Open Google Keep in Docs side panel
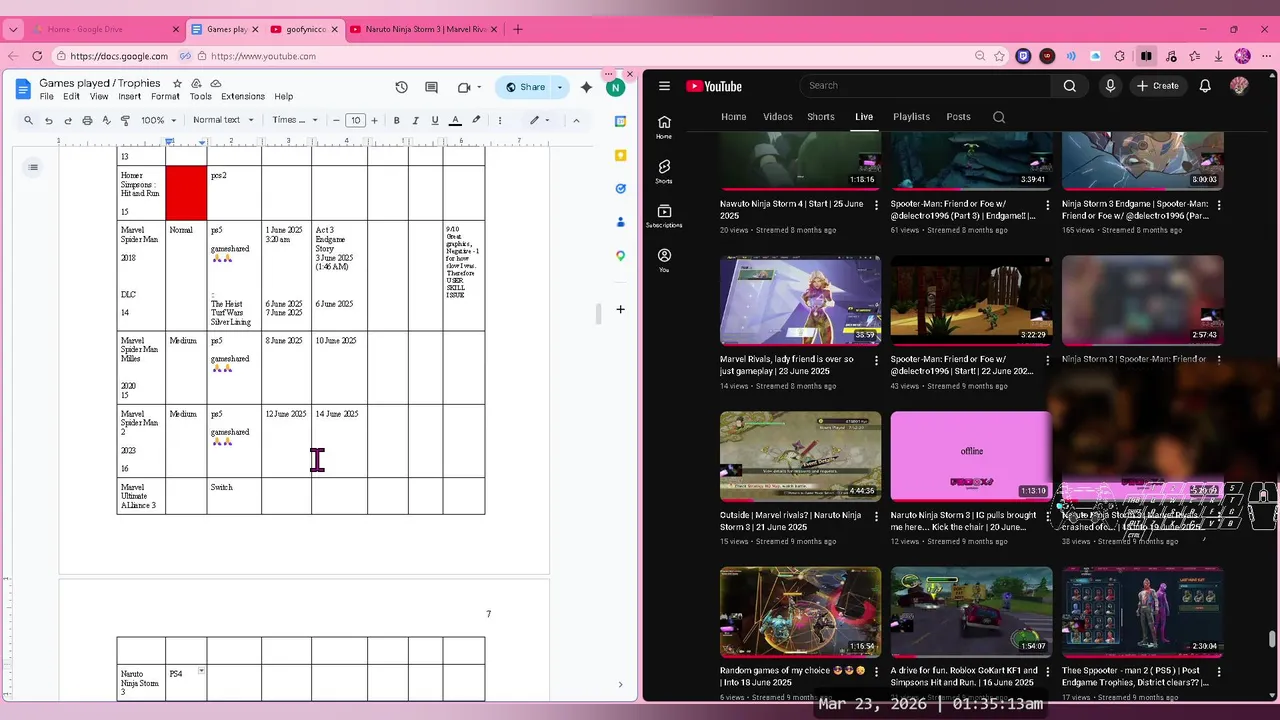Screen dimensions: 1280x720 (x=620, y=155)
